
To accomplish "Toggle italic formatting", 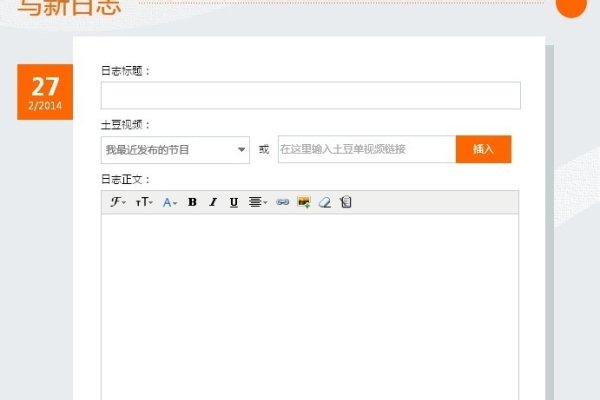I will click(213, 202).
